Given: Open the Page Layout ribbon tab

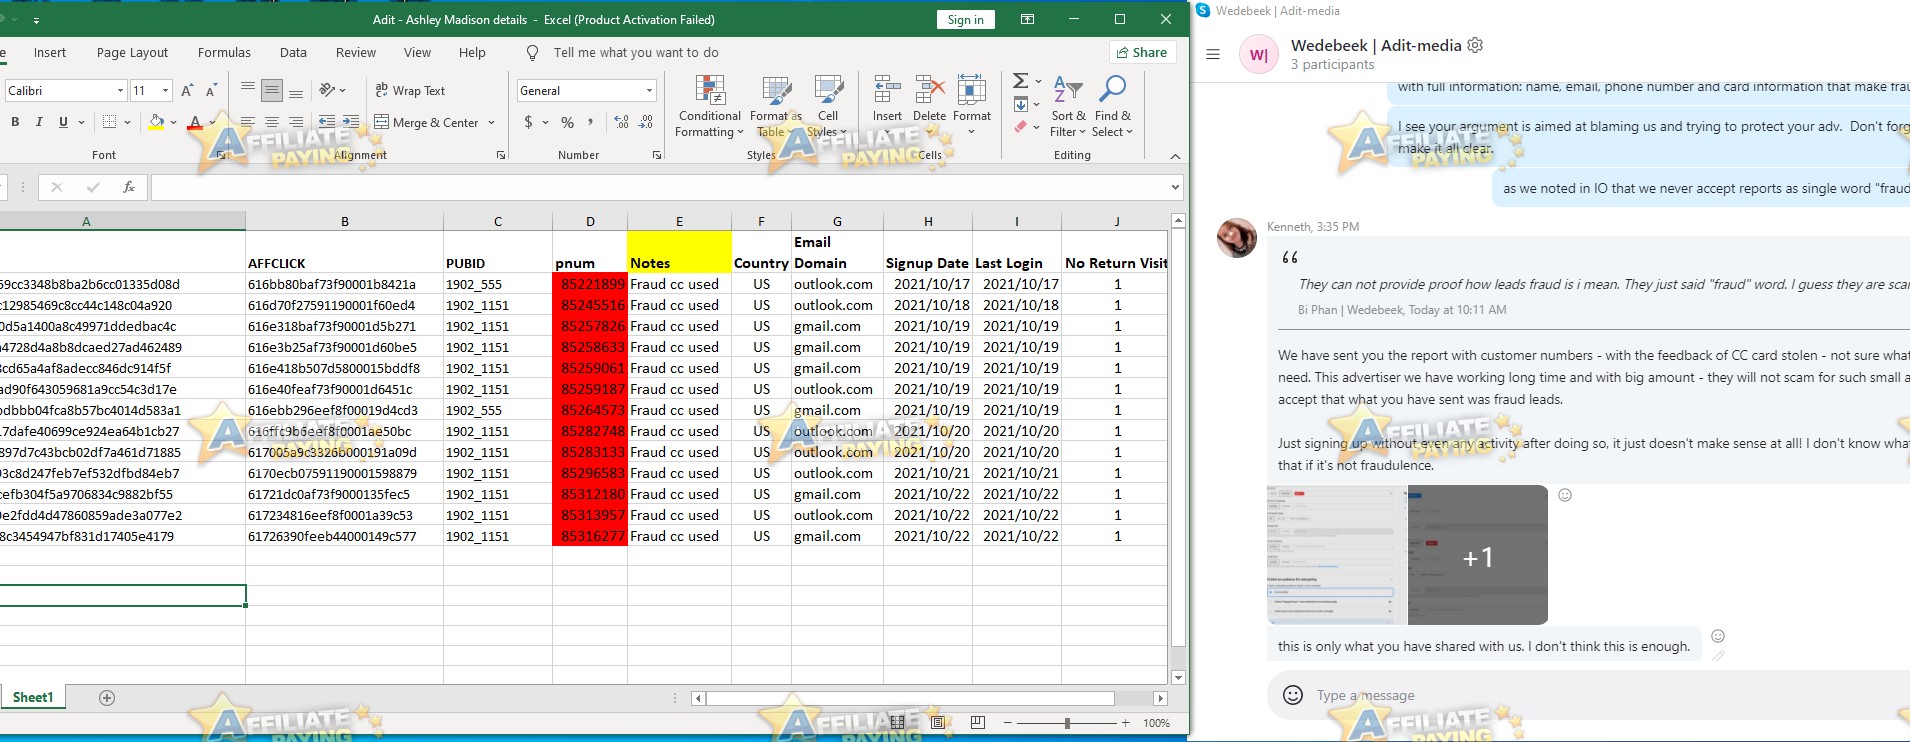Looking at the screenshot, I should 133,53.
